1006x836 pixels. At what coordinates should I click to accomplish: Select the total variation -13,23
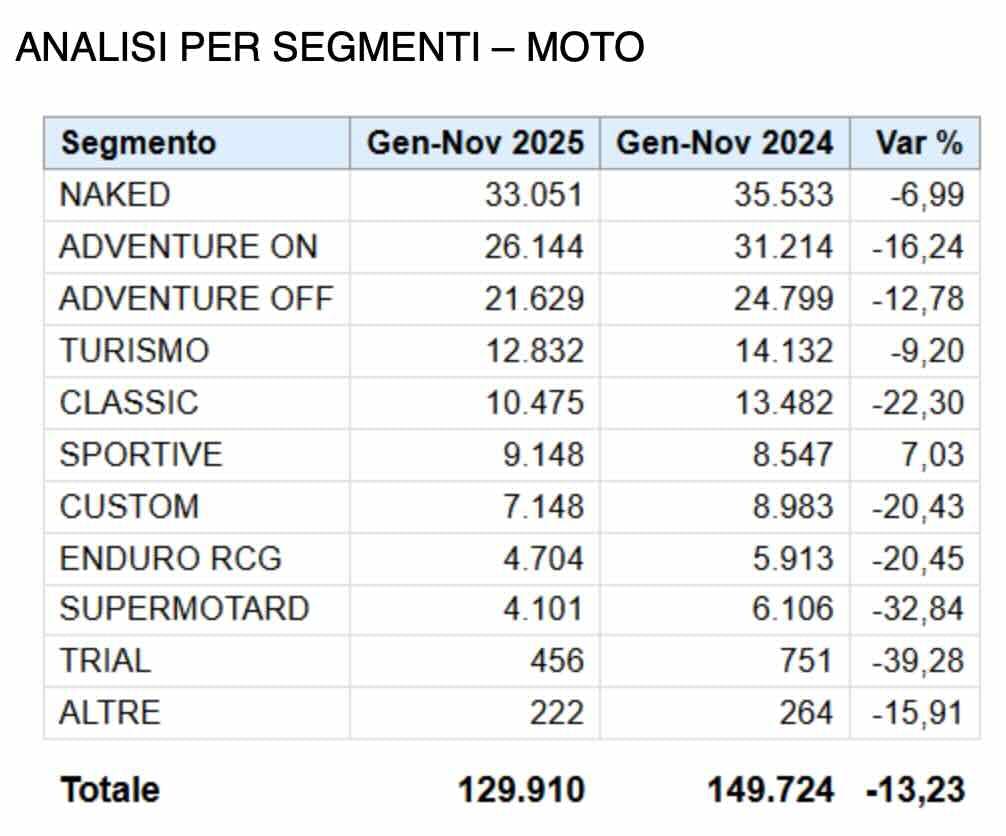915,790
